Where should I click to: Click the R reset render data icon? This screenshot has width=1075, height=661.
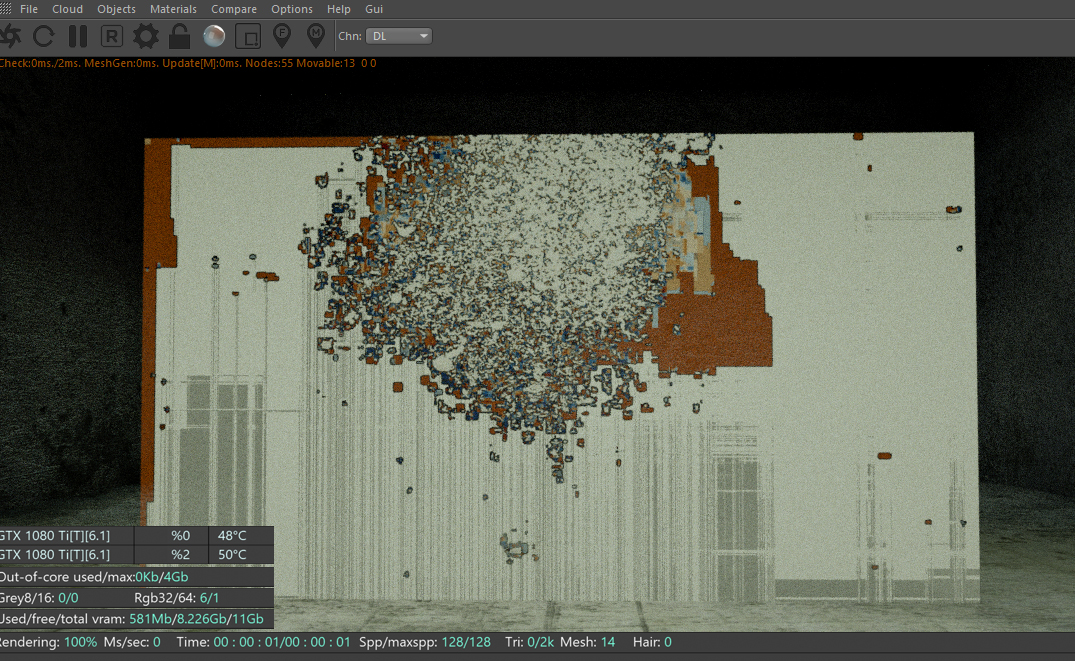[x=112, y=36]
